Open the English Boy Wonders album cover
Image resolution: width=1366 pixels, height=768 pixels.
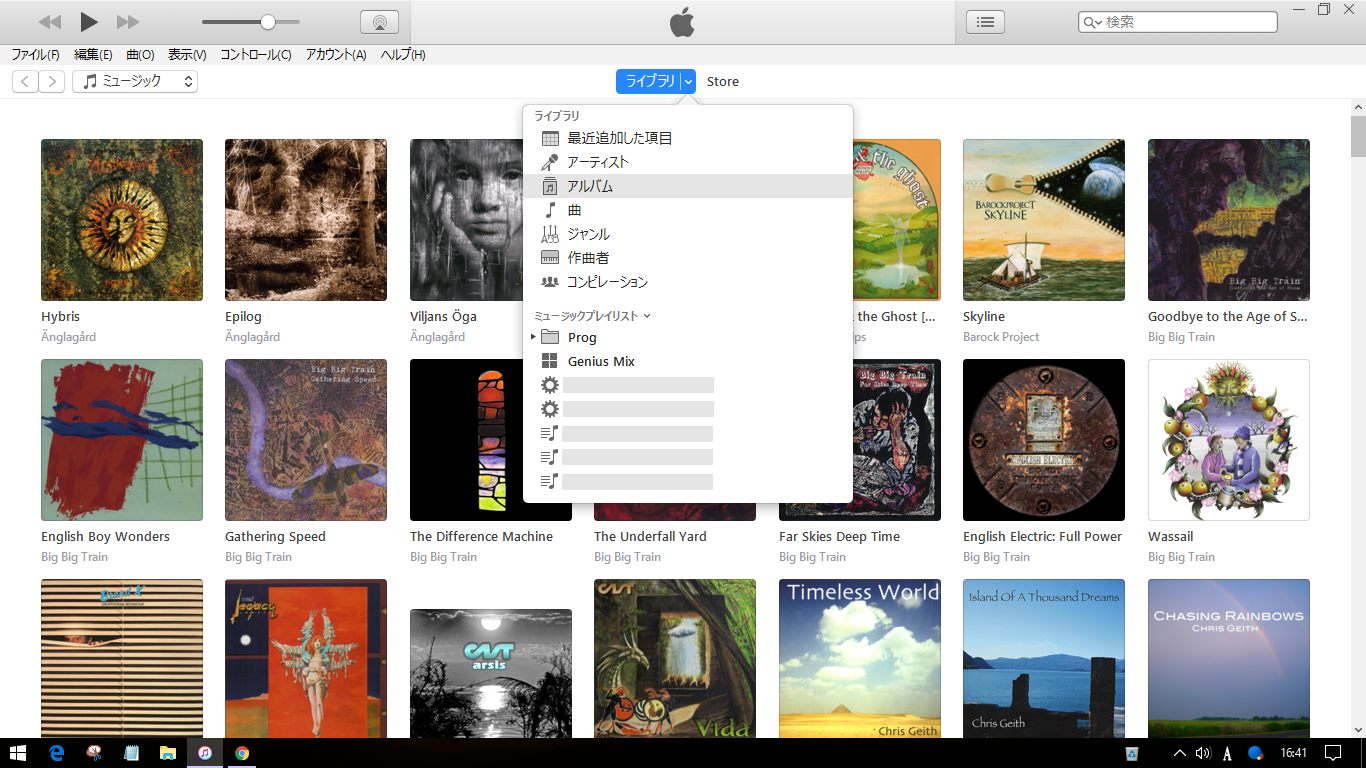(122, 440)
